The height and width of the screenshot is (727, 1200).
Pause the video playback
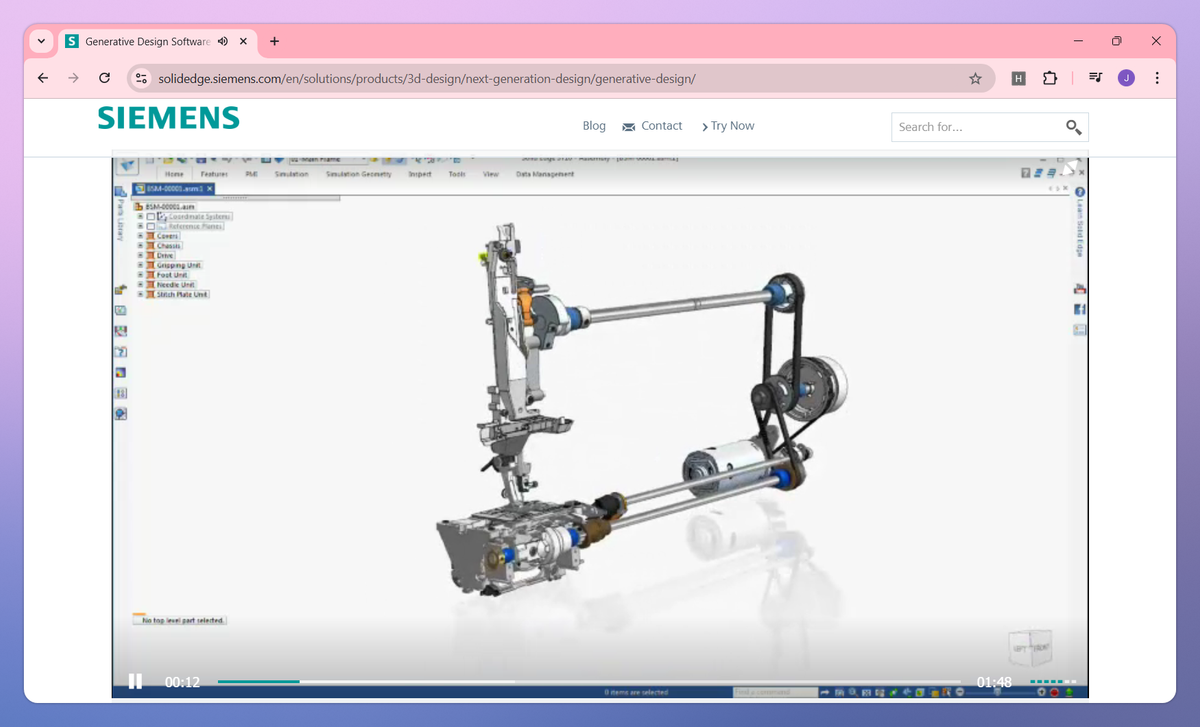[135, 681]
